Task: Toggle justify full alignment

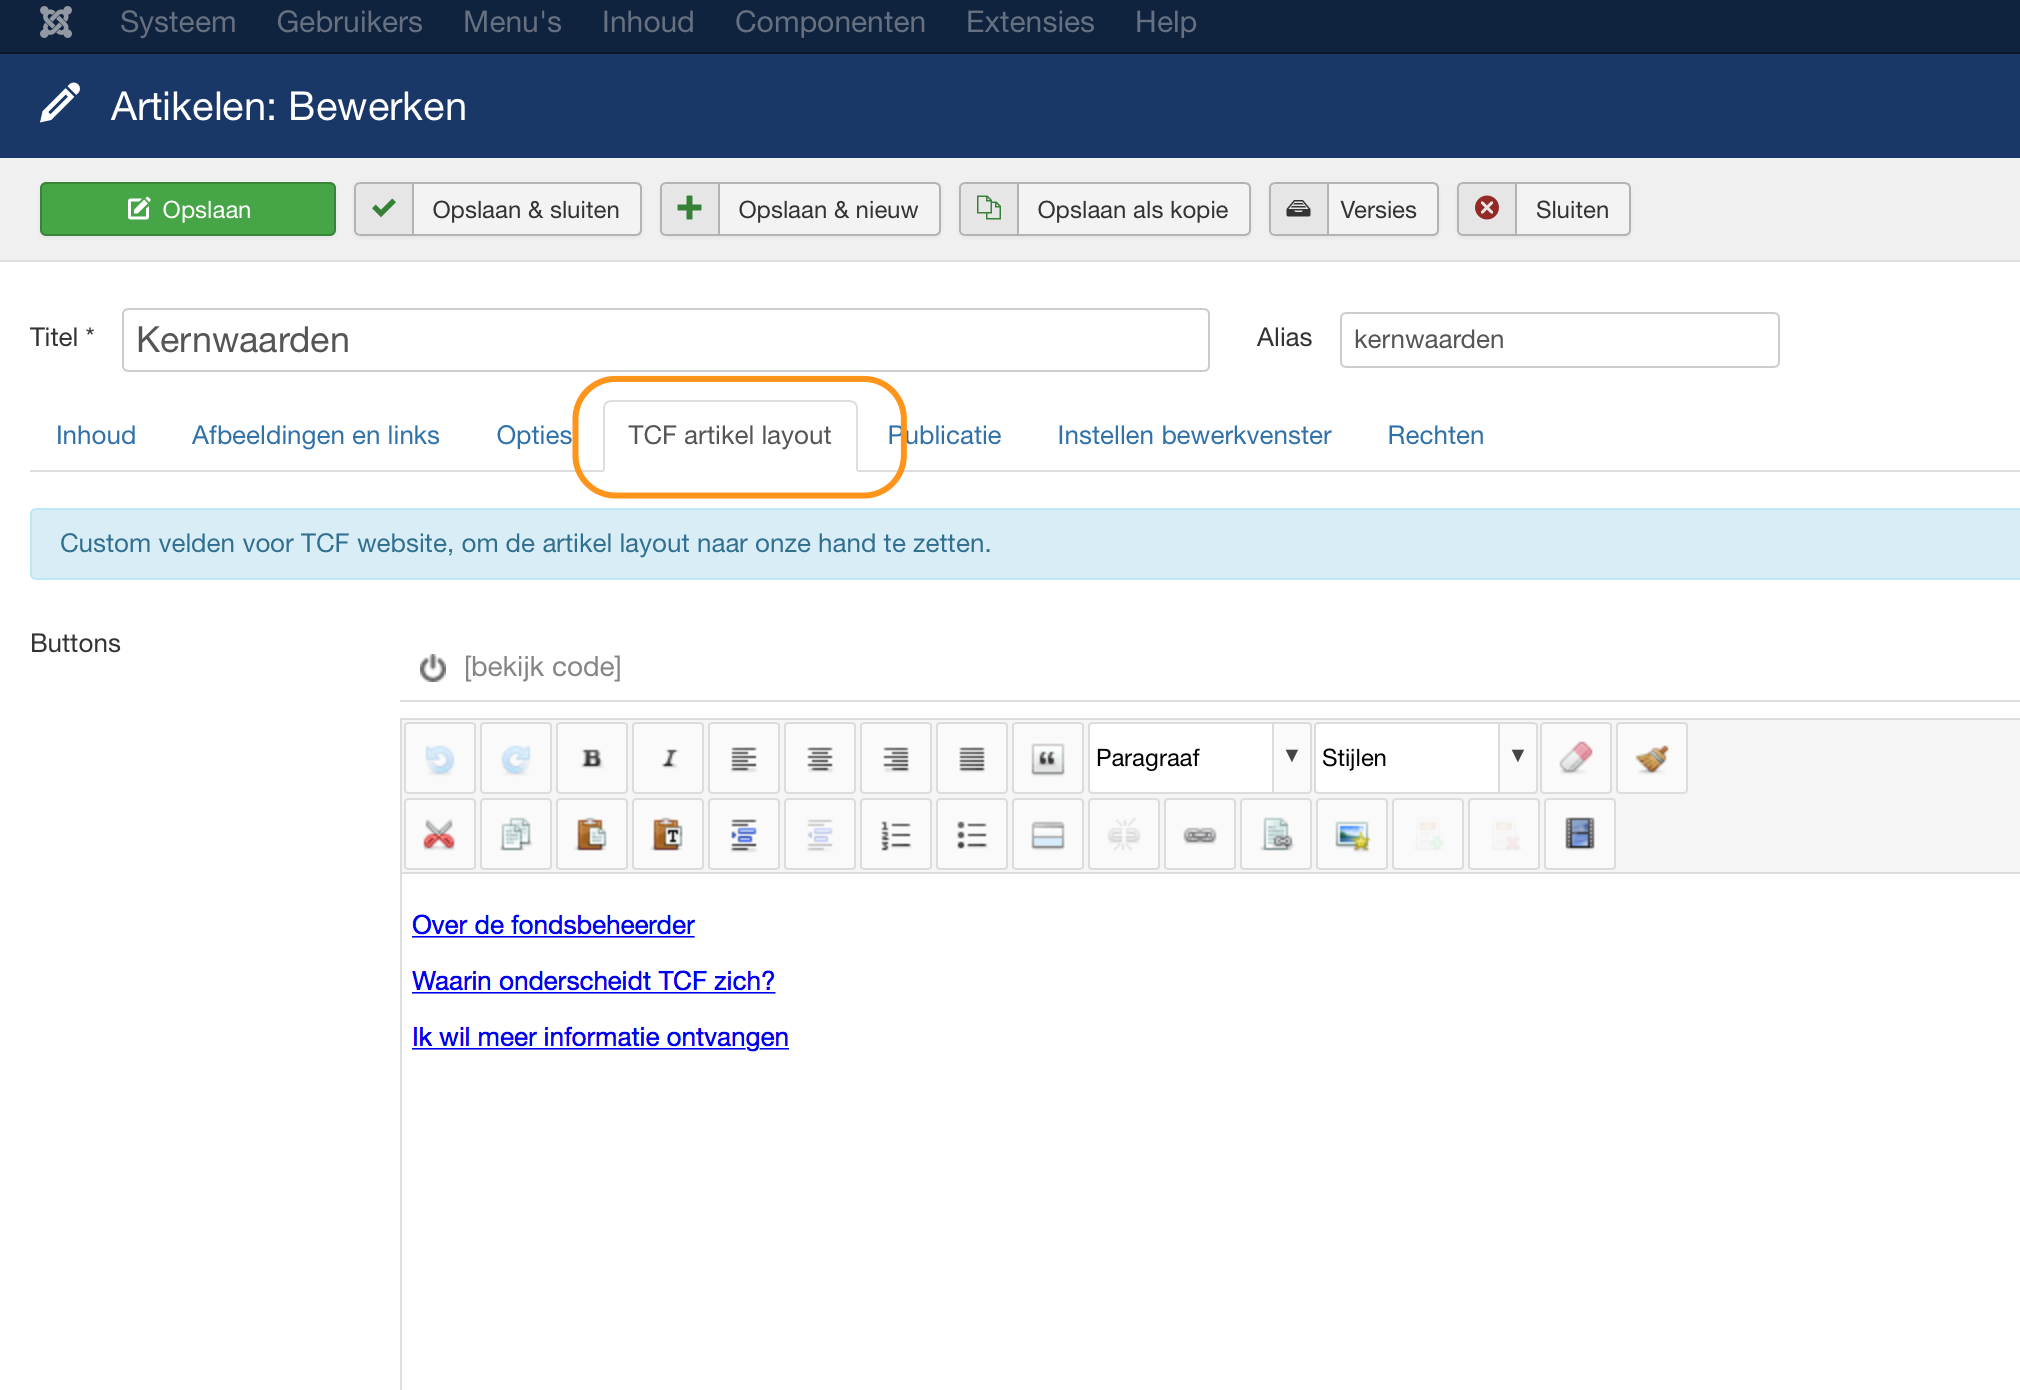Action: tap(971, 758)
